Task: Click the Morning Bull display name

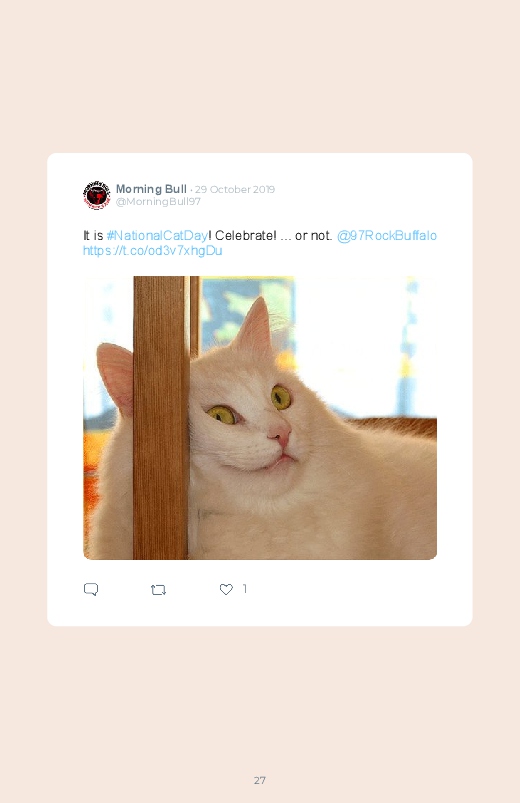Action: click(x=151, y=189)
